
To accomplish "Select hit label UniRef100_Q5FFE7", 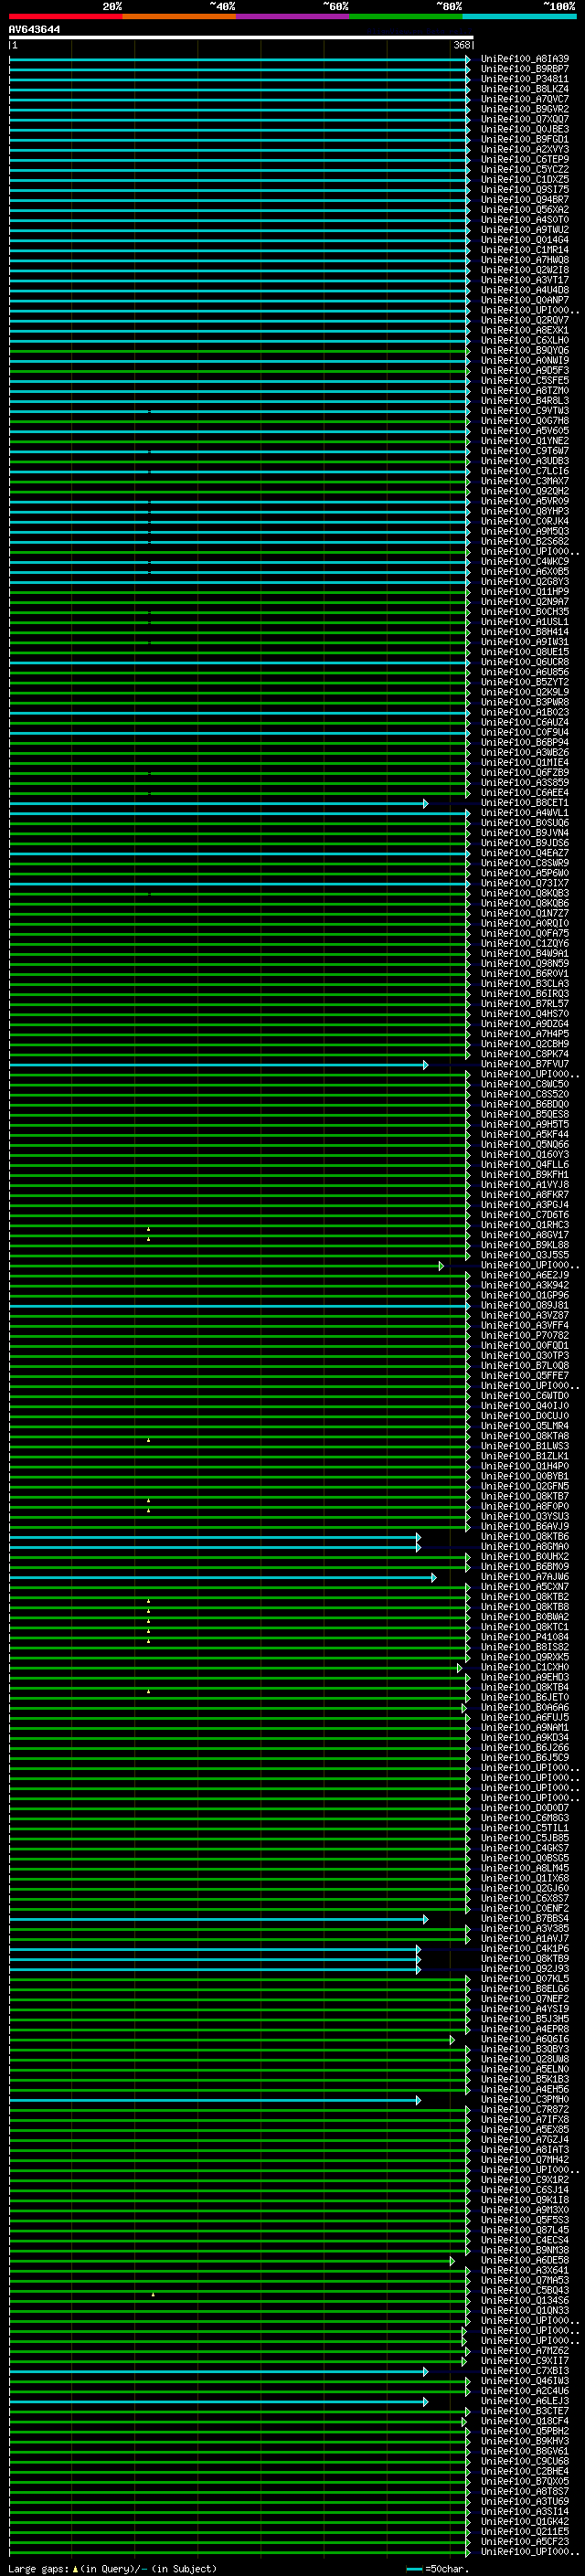I will [x=525, y=1376].
